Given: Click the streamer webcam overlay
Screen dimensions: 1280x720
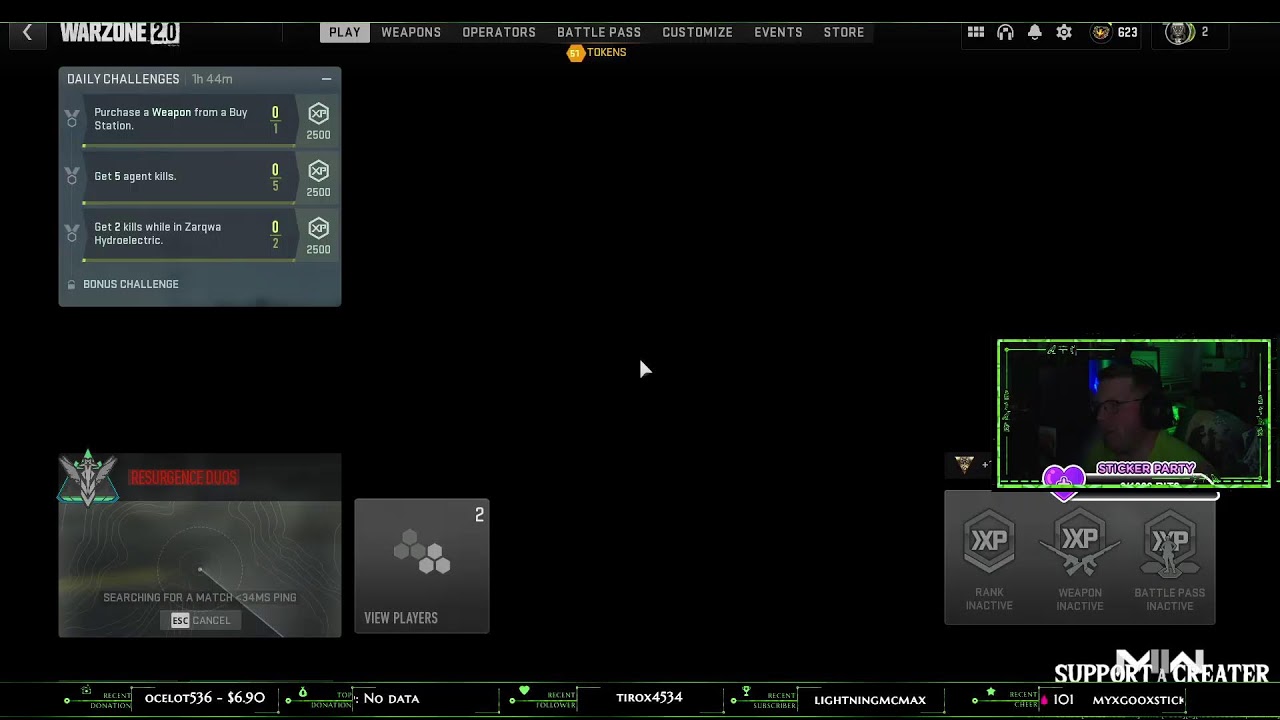Looking at the screenshot, I should pyautogui.click(x=1134, y=413).
